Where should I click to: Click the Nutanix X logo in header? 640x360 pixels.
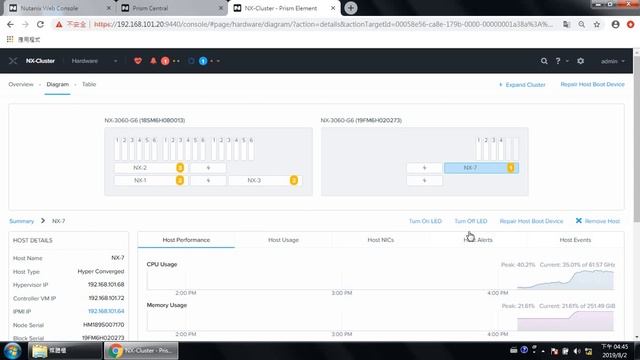(13, 61)
